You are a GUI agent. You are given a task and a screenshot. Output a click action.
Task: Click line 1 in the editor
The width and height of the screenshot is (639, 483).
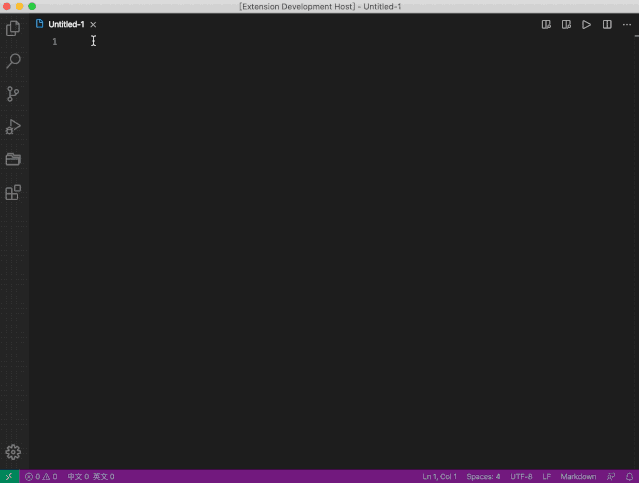tap(350, 42)
